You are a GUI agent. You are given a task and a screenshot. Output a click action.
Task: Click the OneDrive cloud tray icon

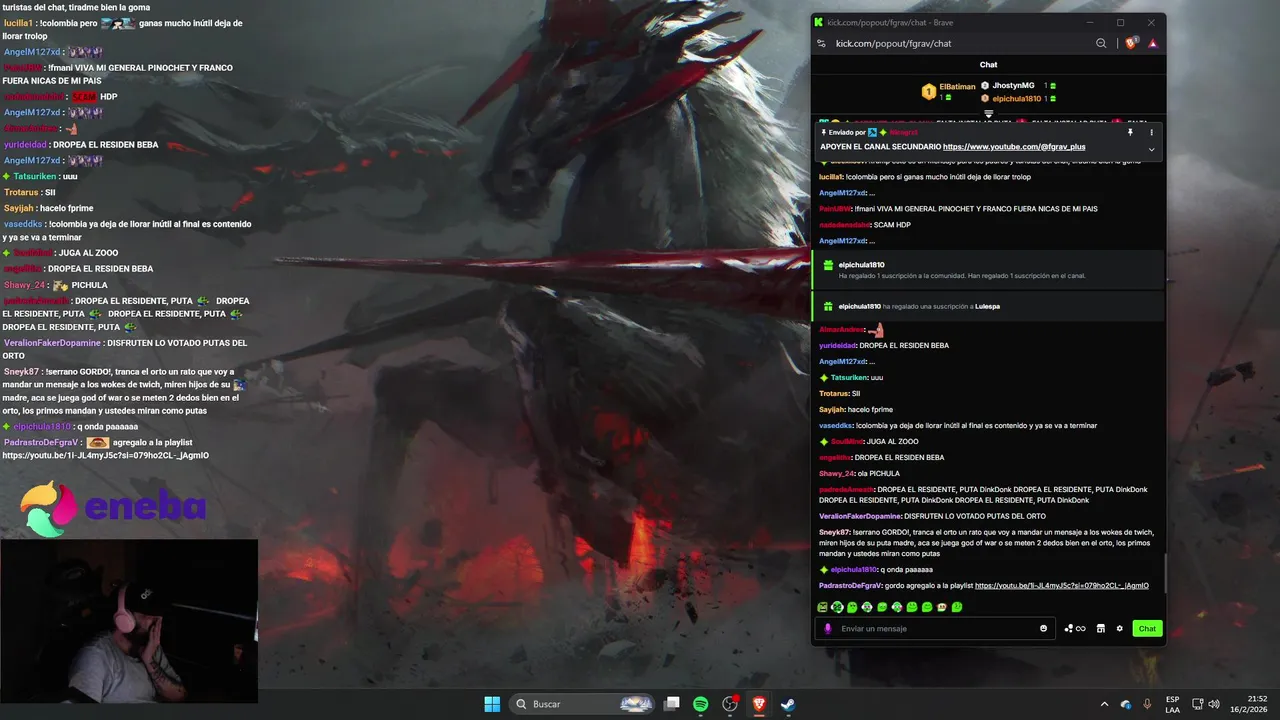coord(1126,704)
